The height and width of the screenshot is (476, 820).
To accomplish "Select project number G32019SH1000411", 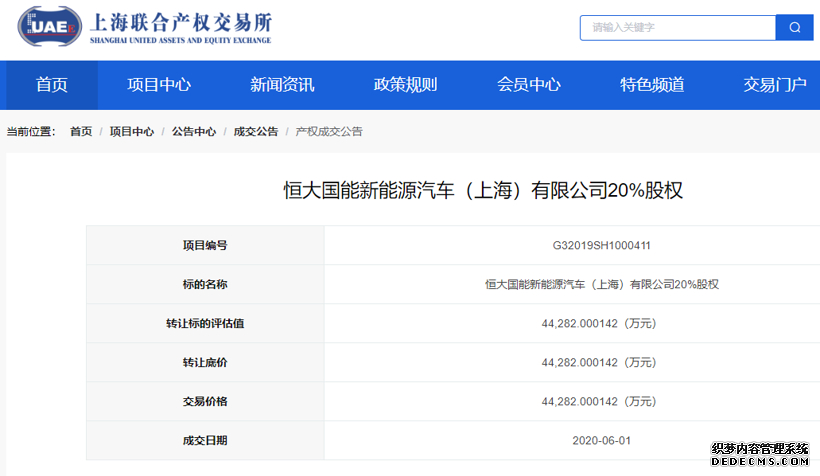I will pos(601,245).
